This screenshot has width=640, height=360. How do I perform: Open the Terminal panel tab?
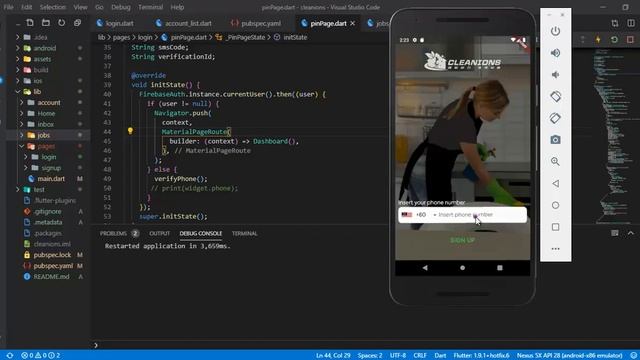click(244, 233)
